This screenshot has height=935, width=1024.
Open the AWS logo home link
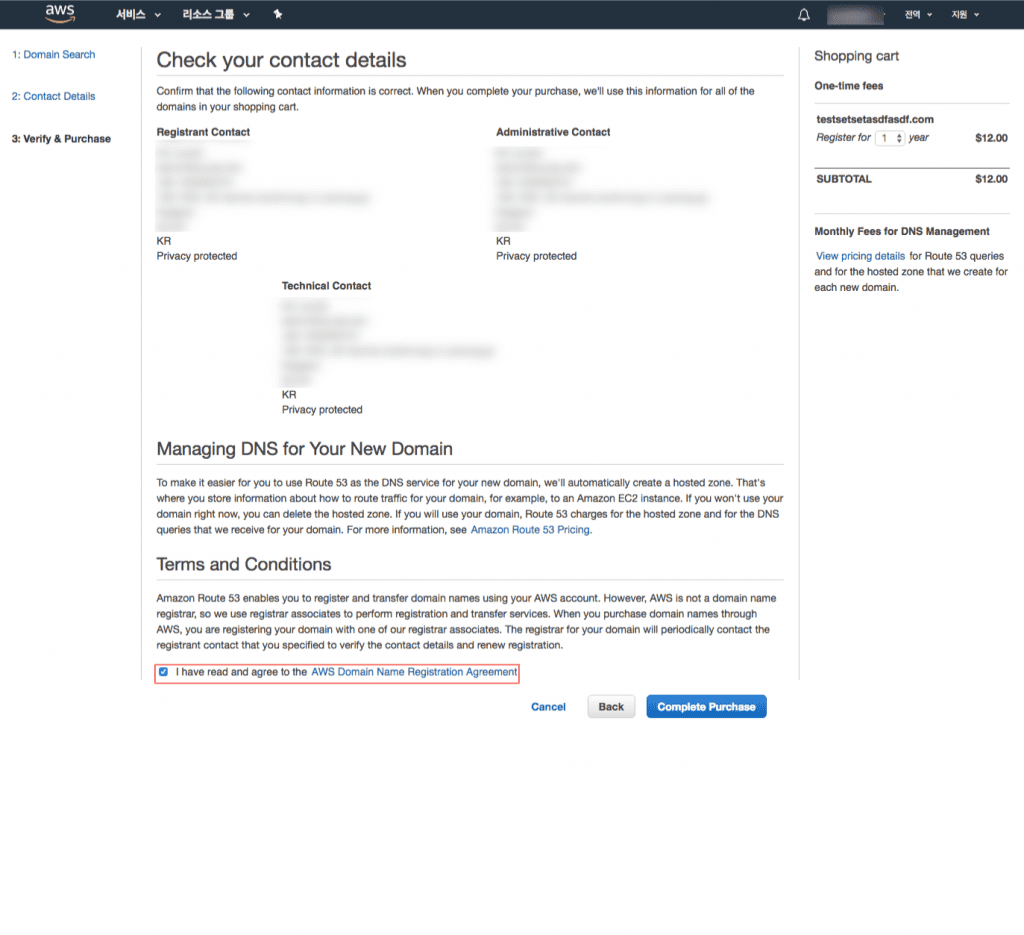pos(60,14)
